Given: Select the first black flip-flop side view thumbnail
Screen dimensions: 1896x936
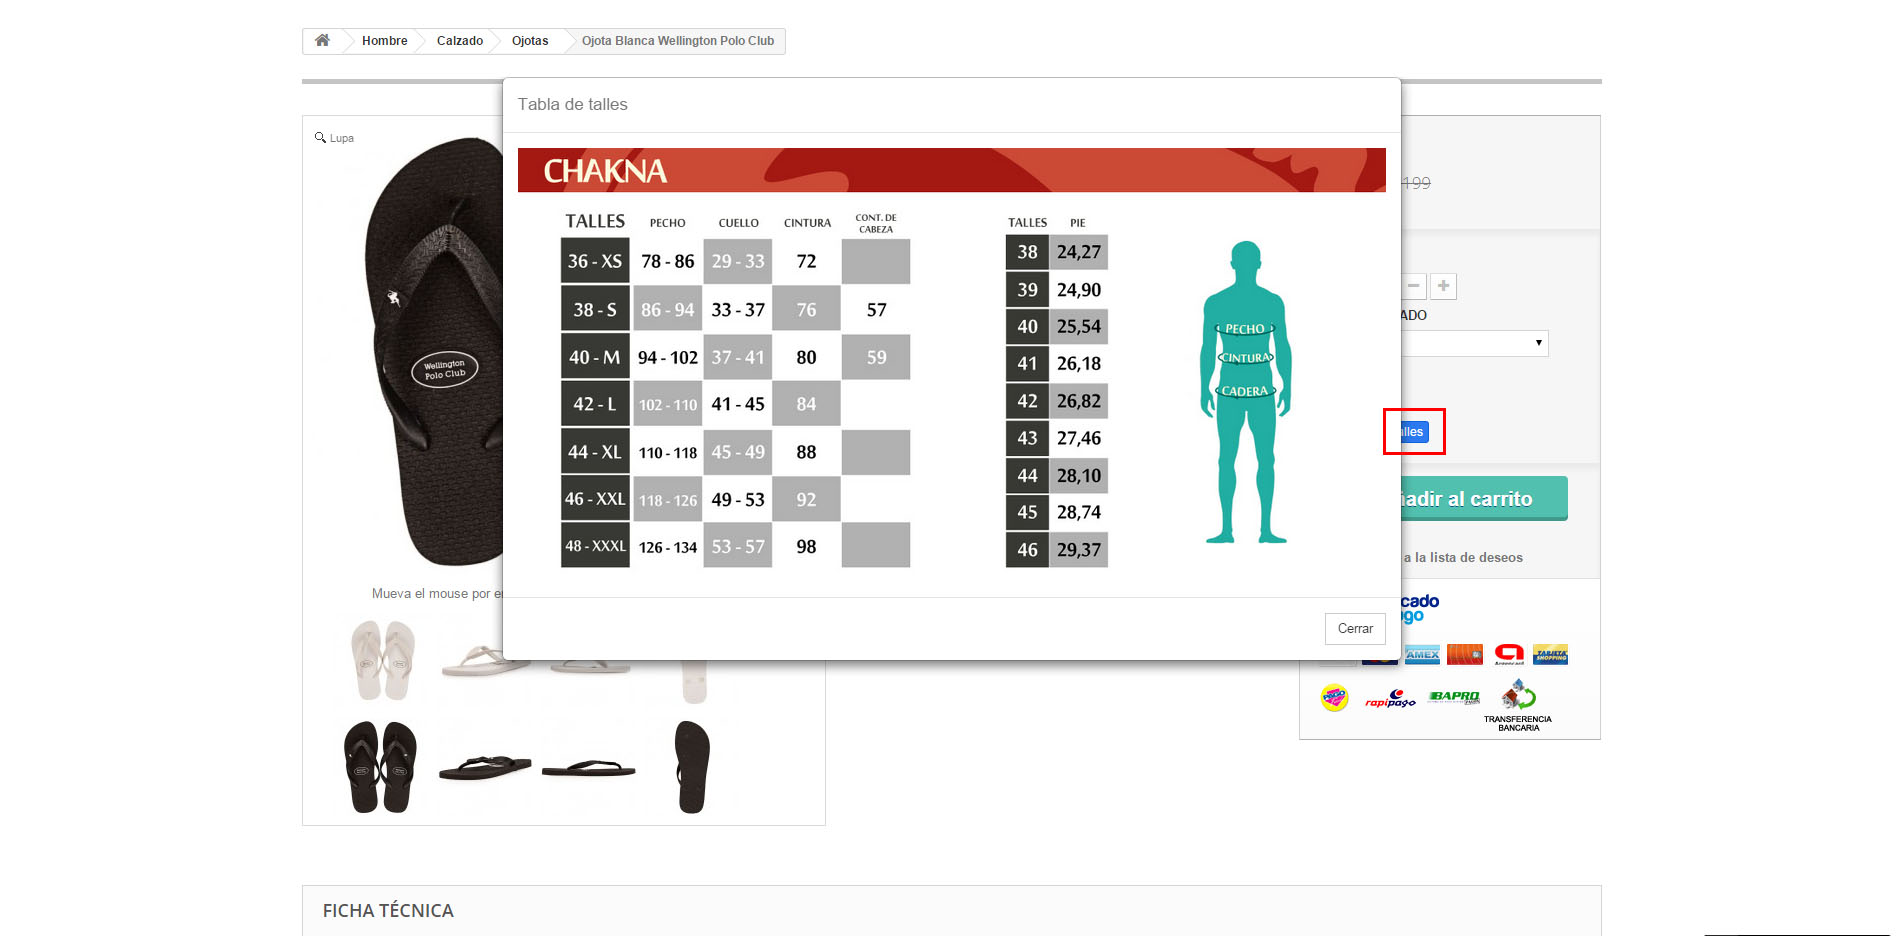Looking at the screenshot, I should tap(485, 767).
